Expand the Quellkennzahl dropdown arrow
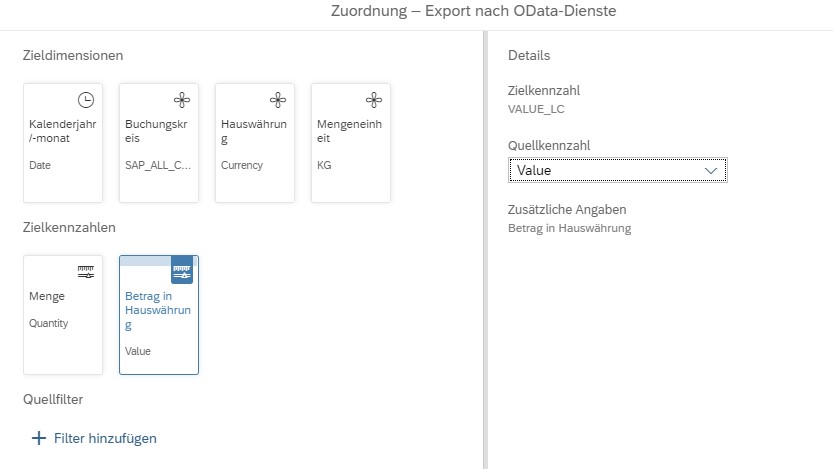Screen dimensions: 833x469 (711, 171)
